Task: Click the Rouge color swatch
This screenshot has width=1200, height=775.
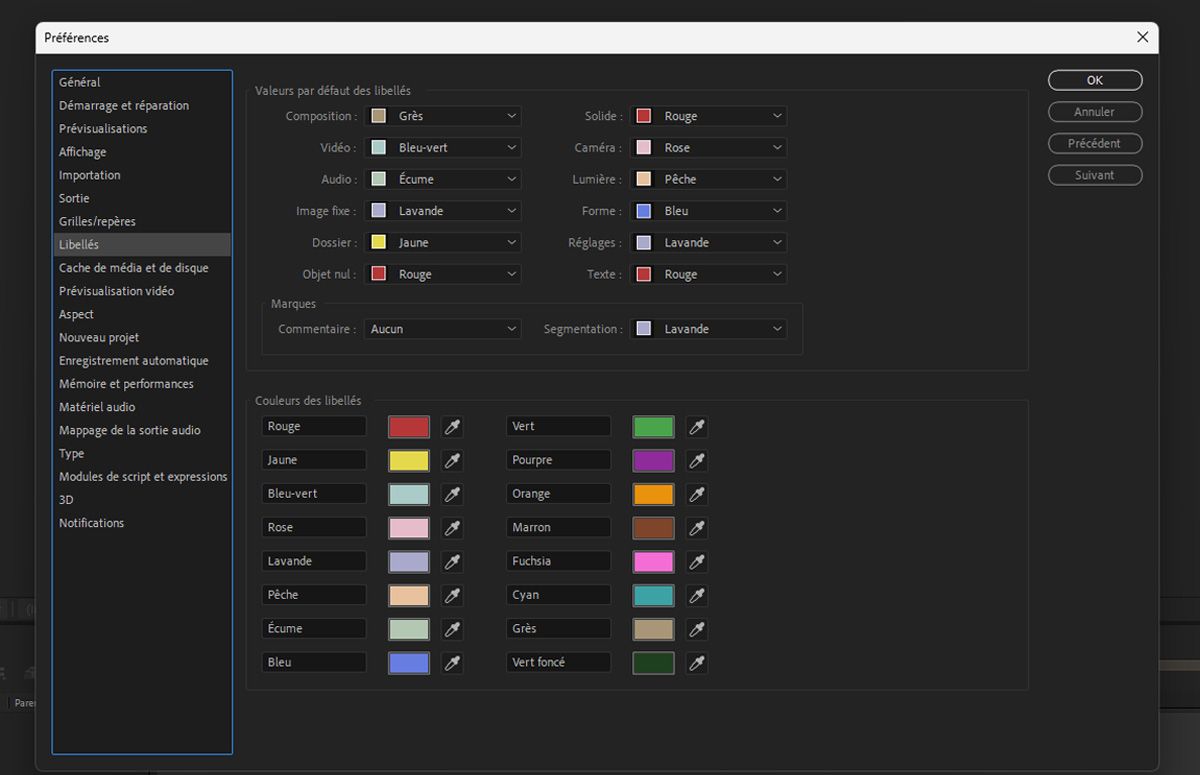Action: click(409, 427)
